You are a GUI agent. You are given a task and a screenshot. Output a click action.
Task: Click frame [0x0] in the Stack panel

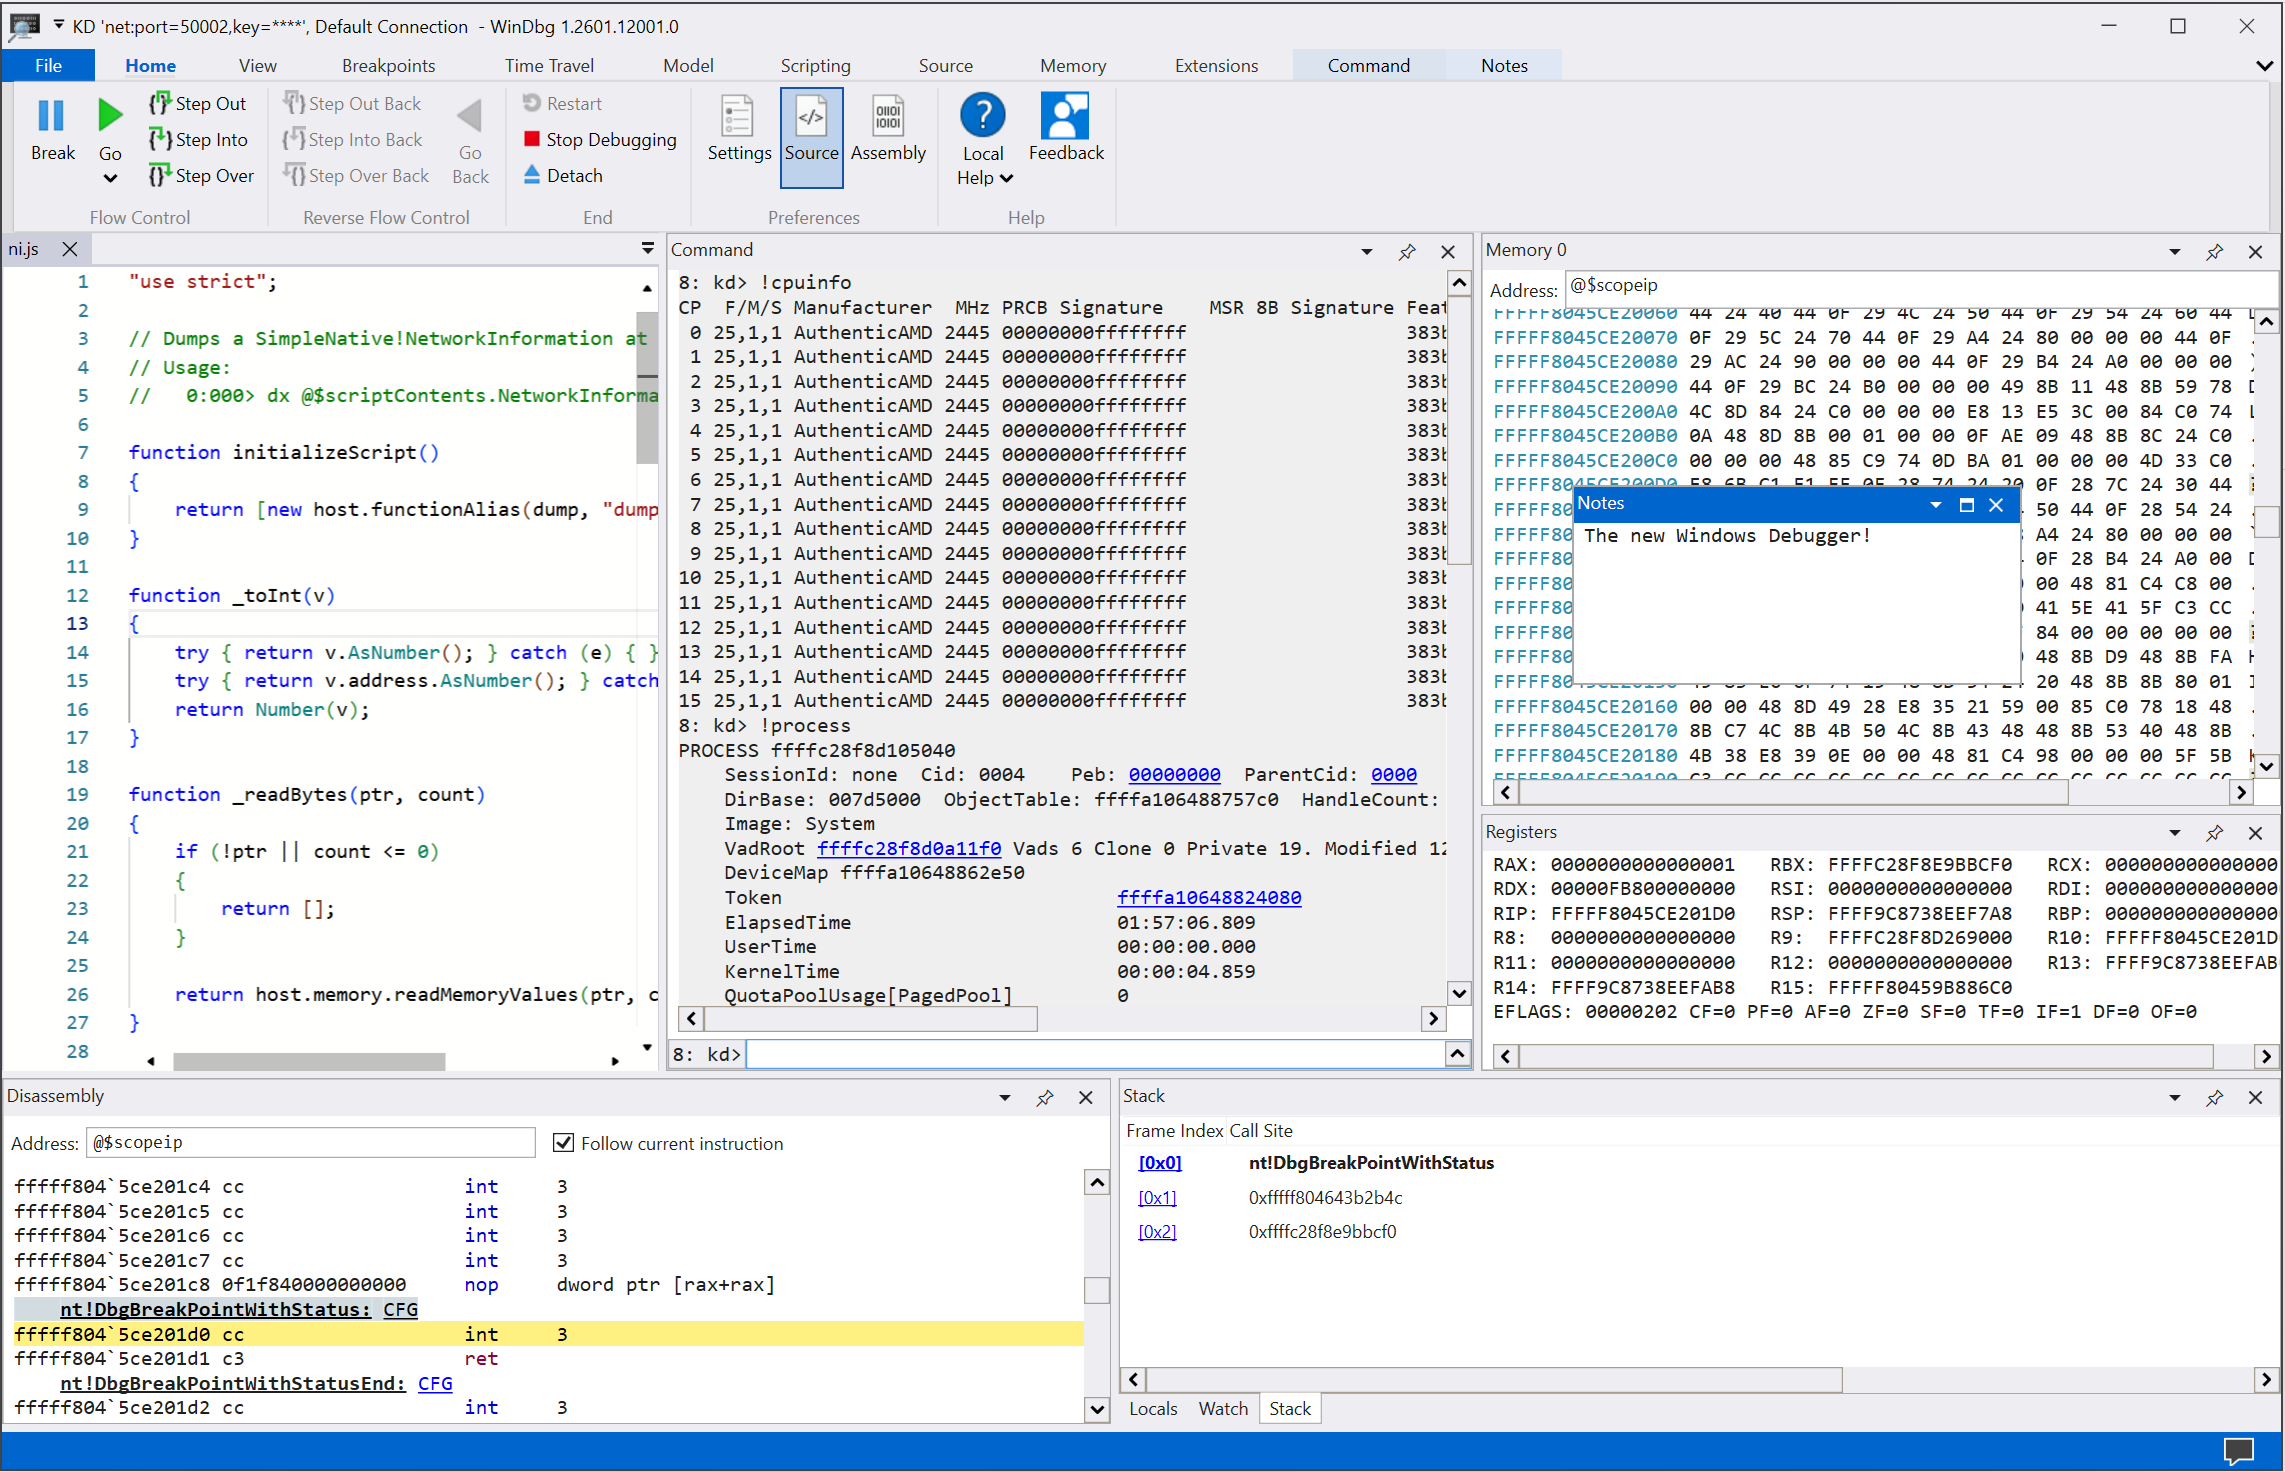pos(1159,1162)
